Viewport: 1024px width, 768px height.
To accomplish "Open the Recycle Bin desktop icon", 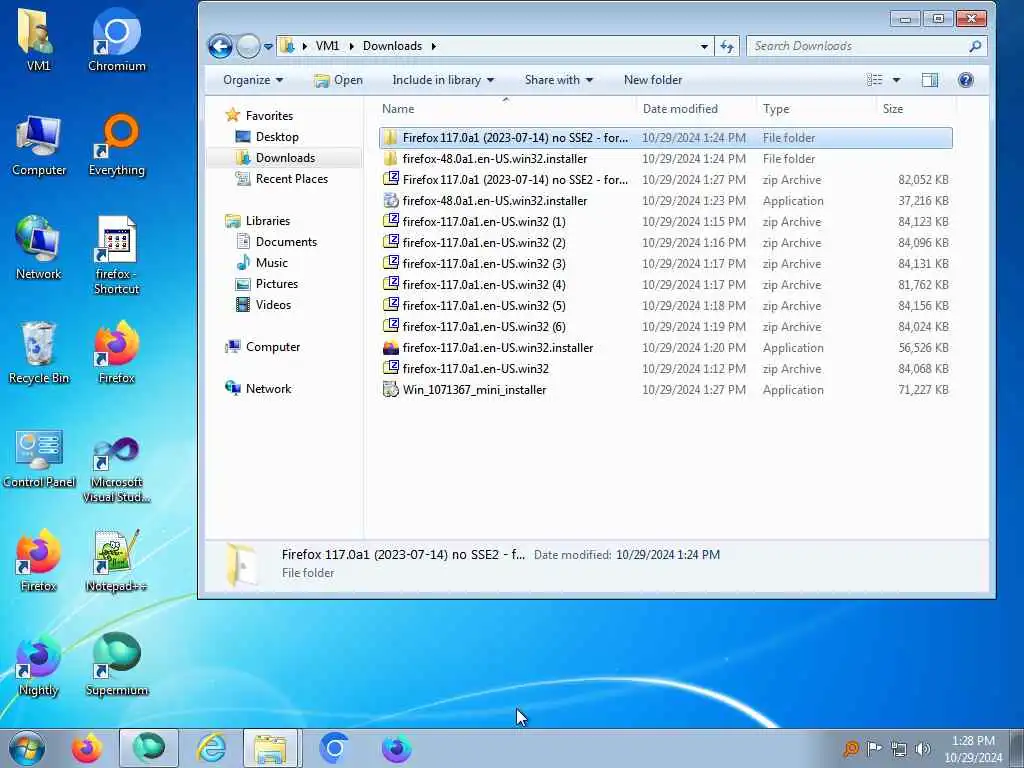I will pos(39,353).
